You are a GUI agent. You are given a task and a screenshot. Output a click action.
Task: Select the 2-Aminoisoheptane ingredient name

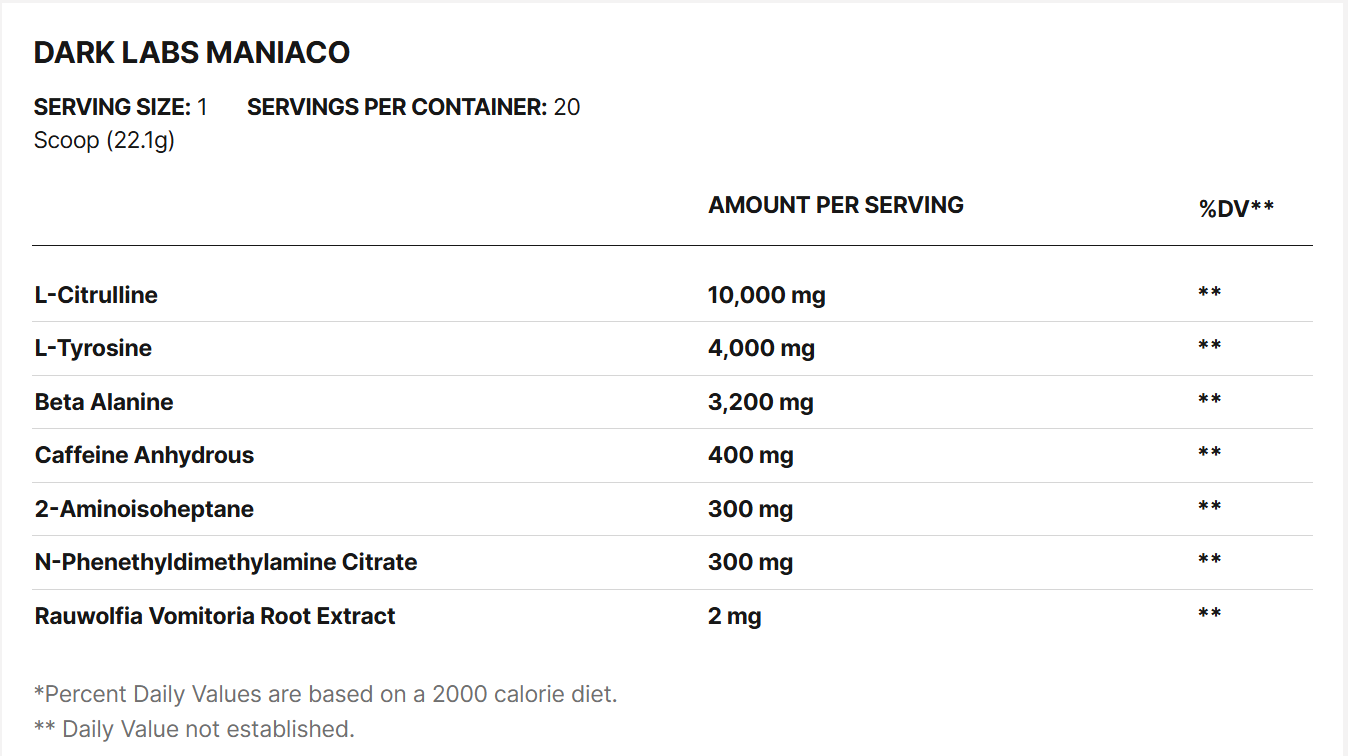[144, 509]
